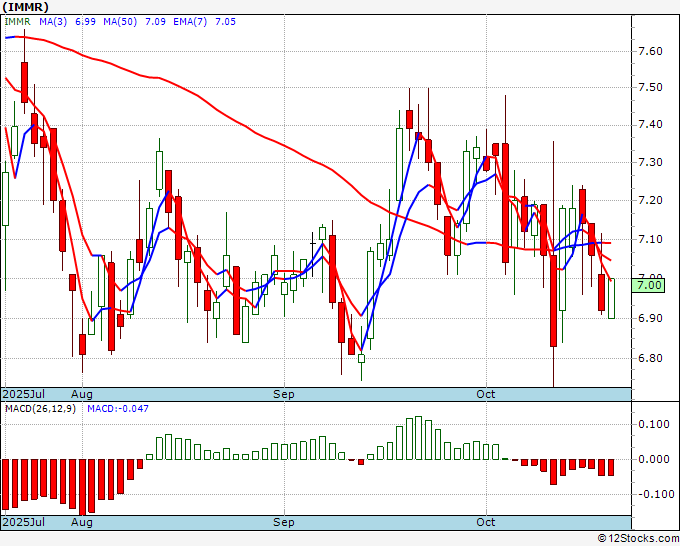Viewport: 680px width, 546px height.
Task: Click 2025Jul on the price chart date axis
Action: pyautogui.click(x=24, y=394)
